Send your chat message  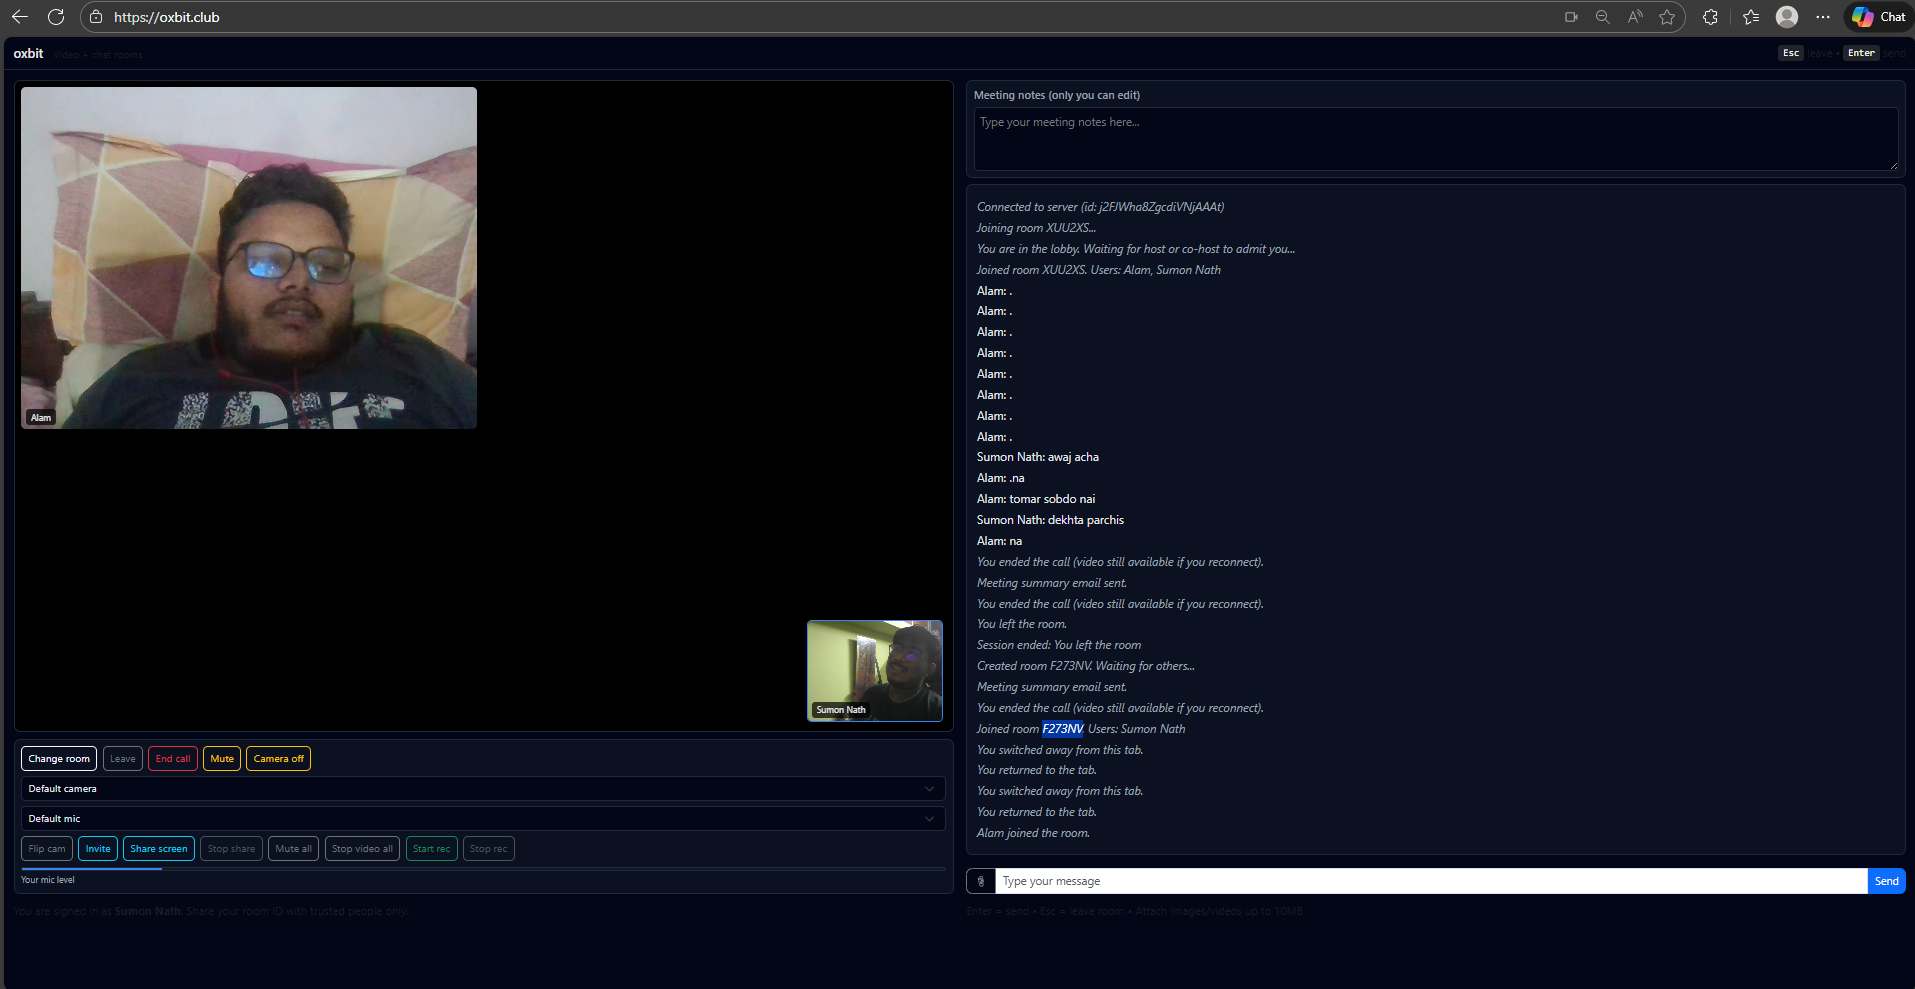[1885, 881]
